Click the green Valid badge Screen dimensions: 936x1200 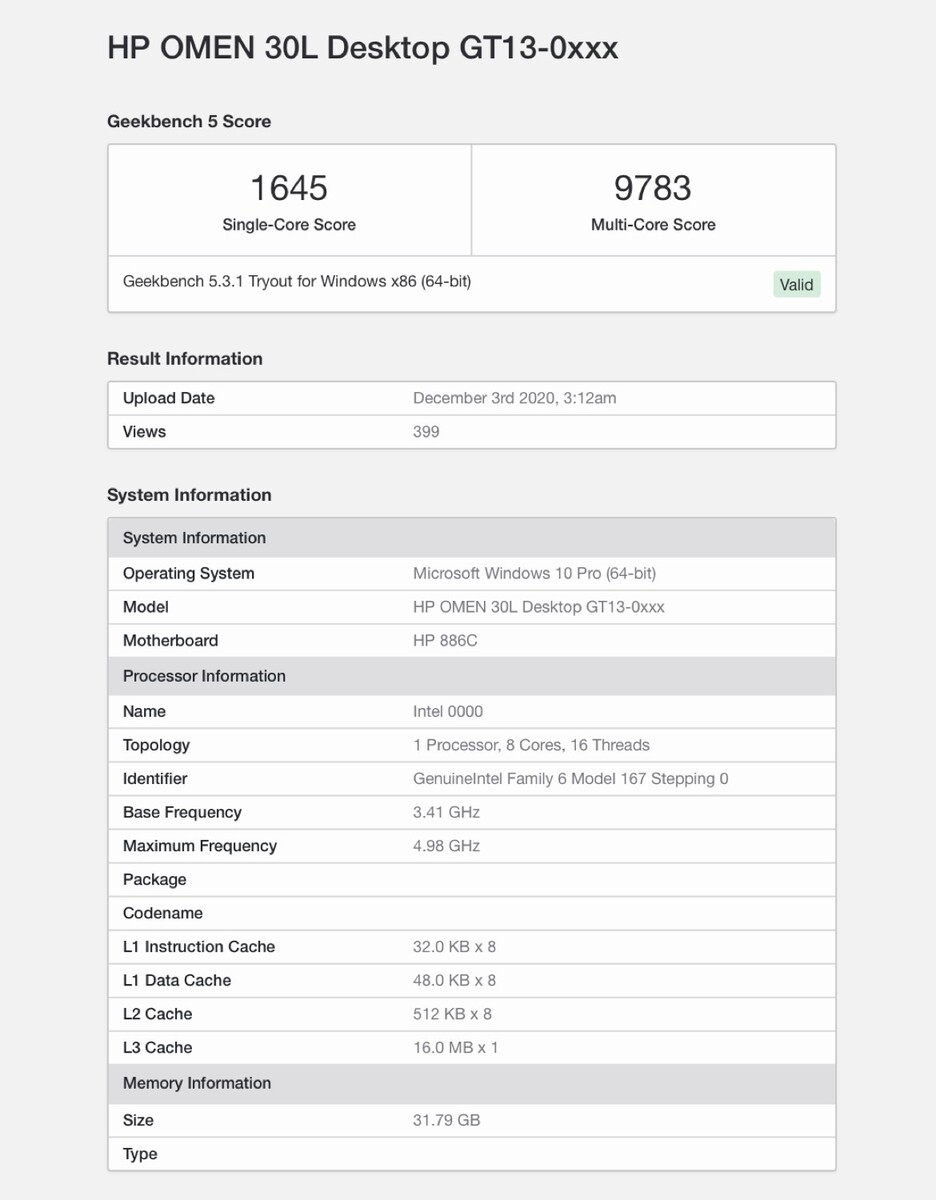796,284
